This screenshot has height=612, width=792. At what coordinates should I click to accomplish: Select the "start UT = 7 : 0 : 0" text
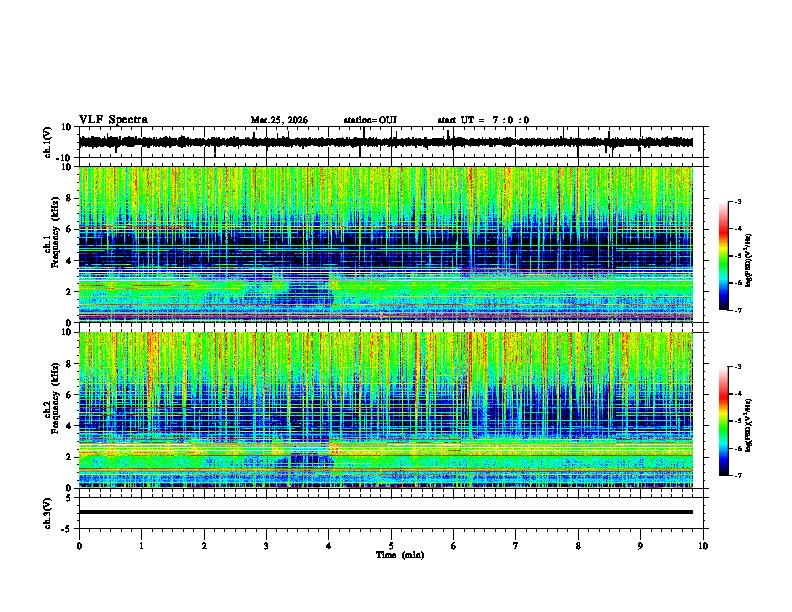coord(483,120)
